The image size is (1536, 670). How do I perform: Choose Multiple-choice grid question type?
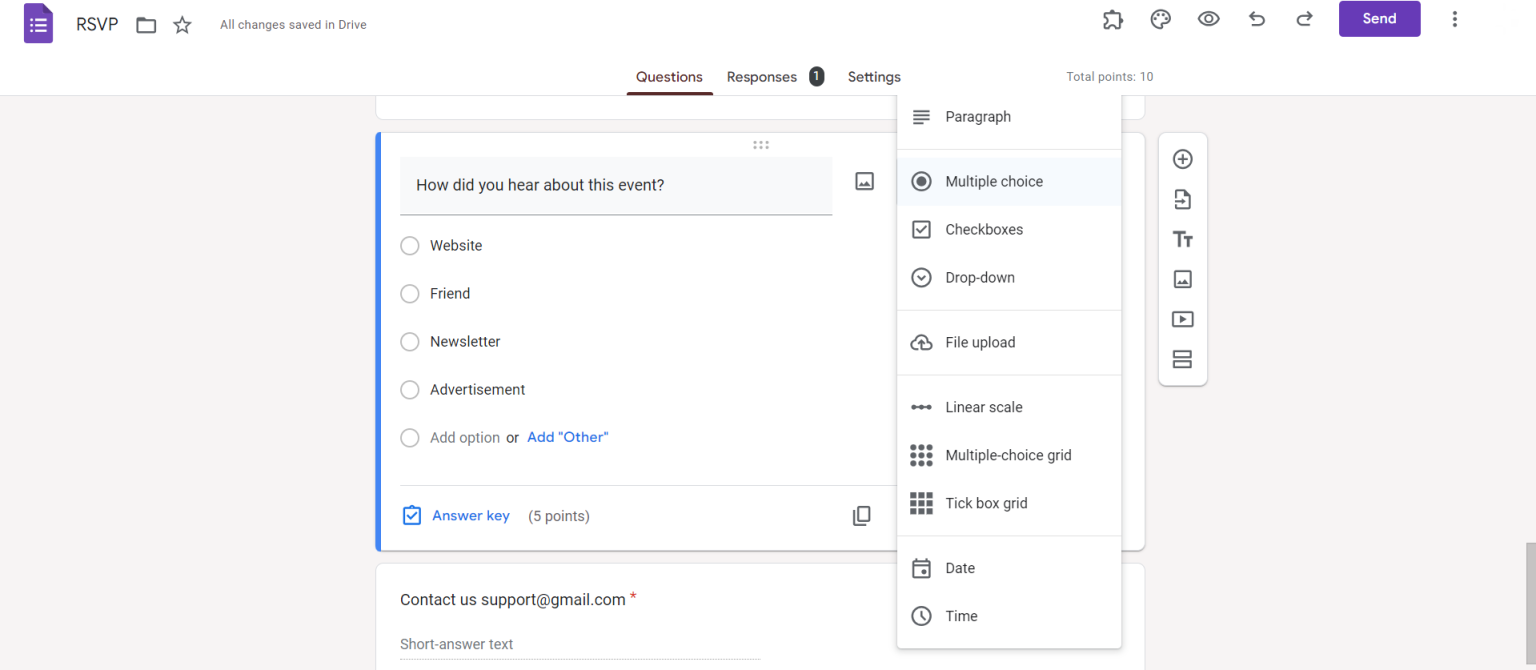click(x=1009, y=455)
